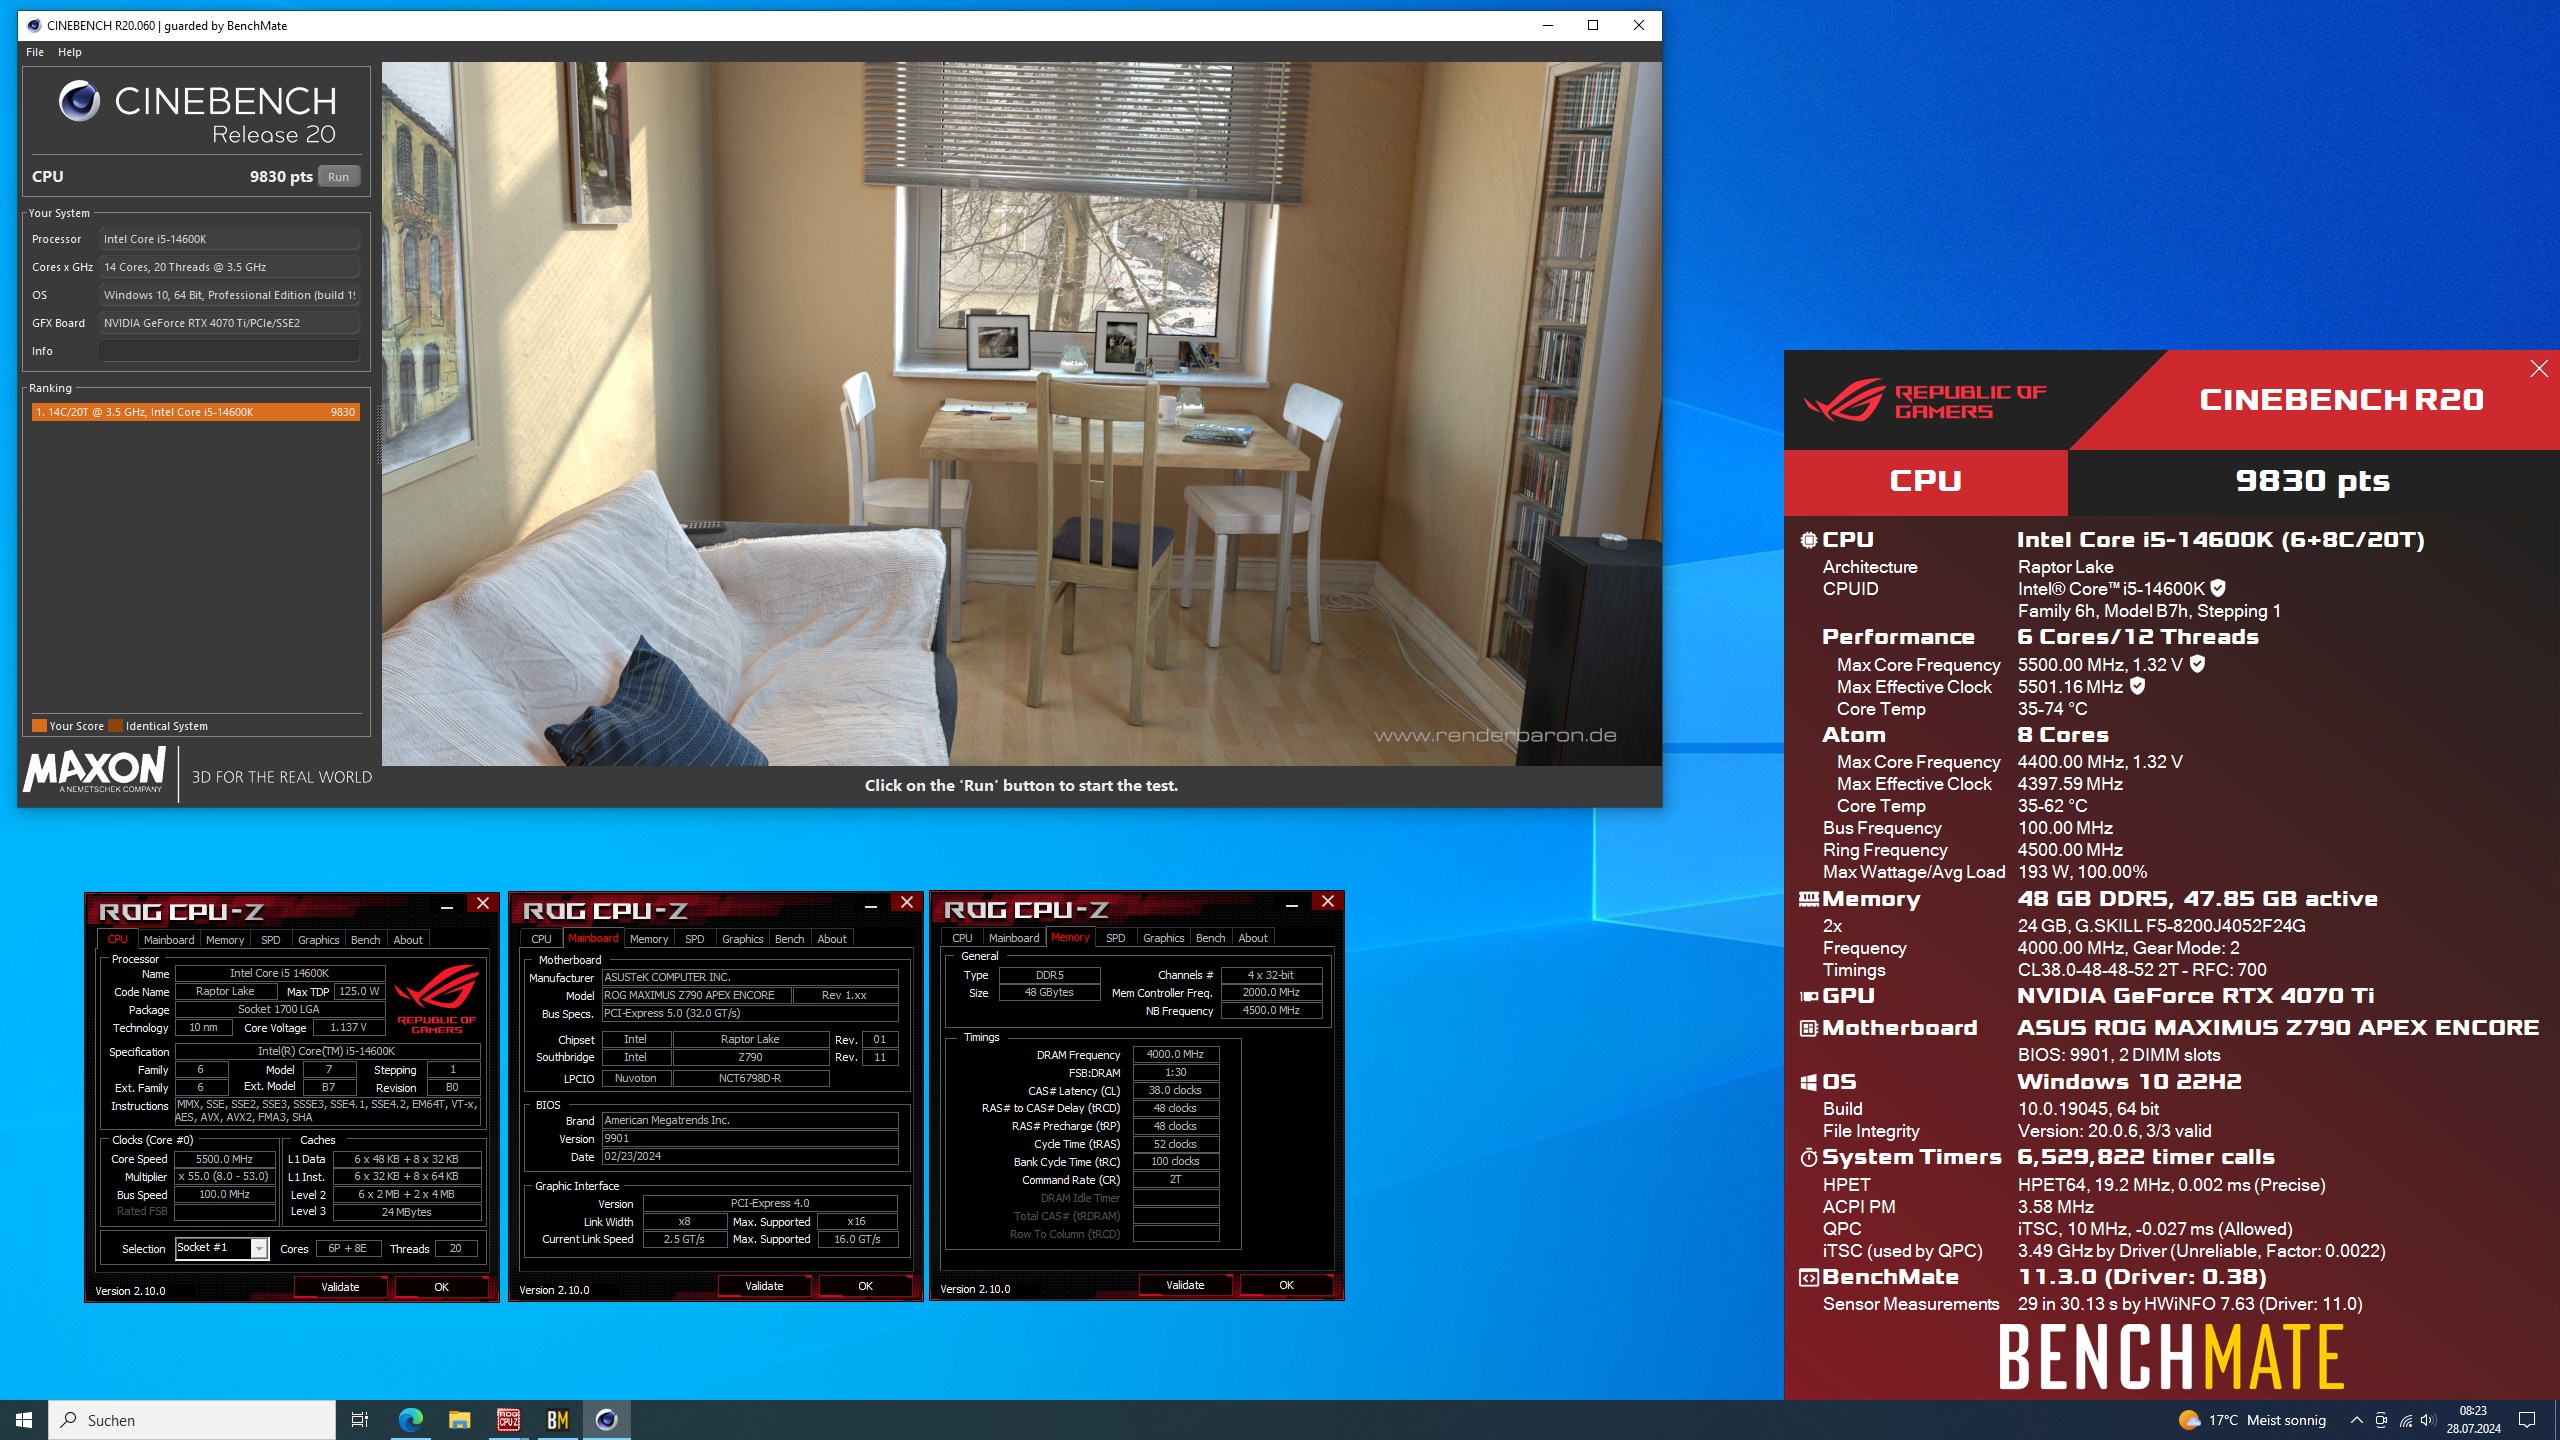2560x1440 pixels.
Task: Click the shield icon next to CPUID i5-14600K
Action: tap(2218, 588)
